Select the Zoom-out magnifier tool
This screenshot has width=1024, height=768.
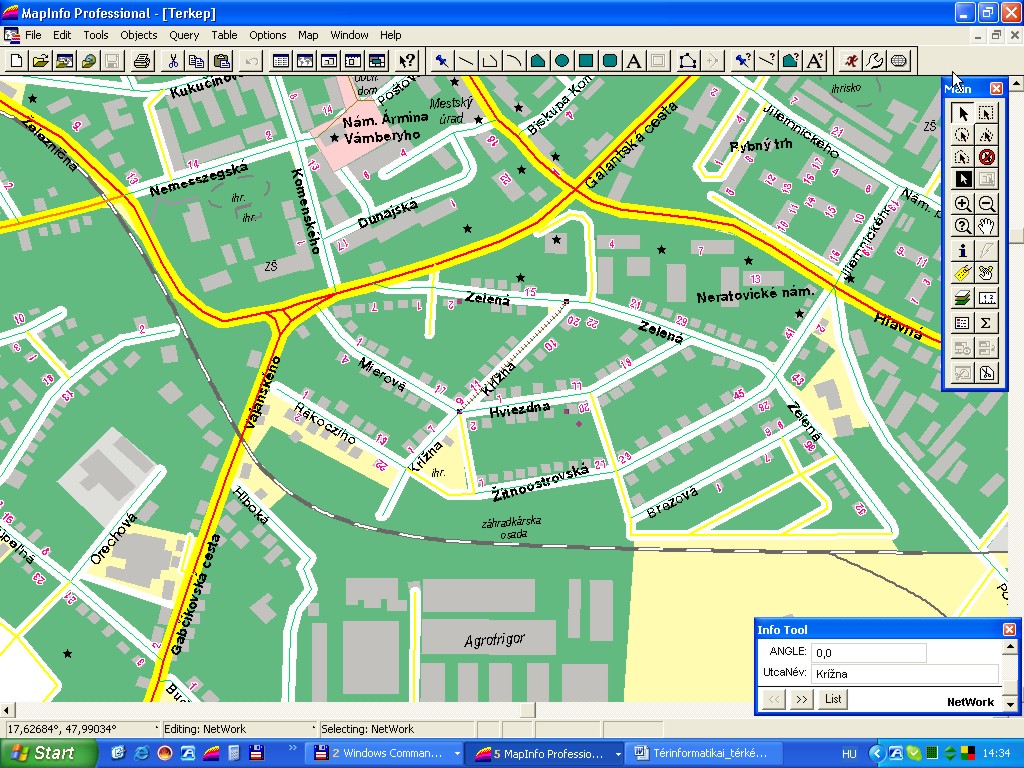point(986,203)
